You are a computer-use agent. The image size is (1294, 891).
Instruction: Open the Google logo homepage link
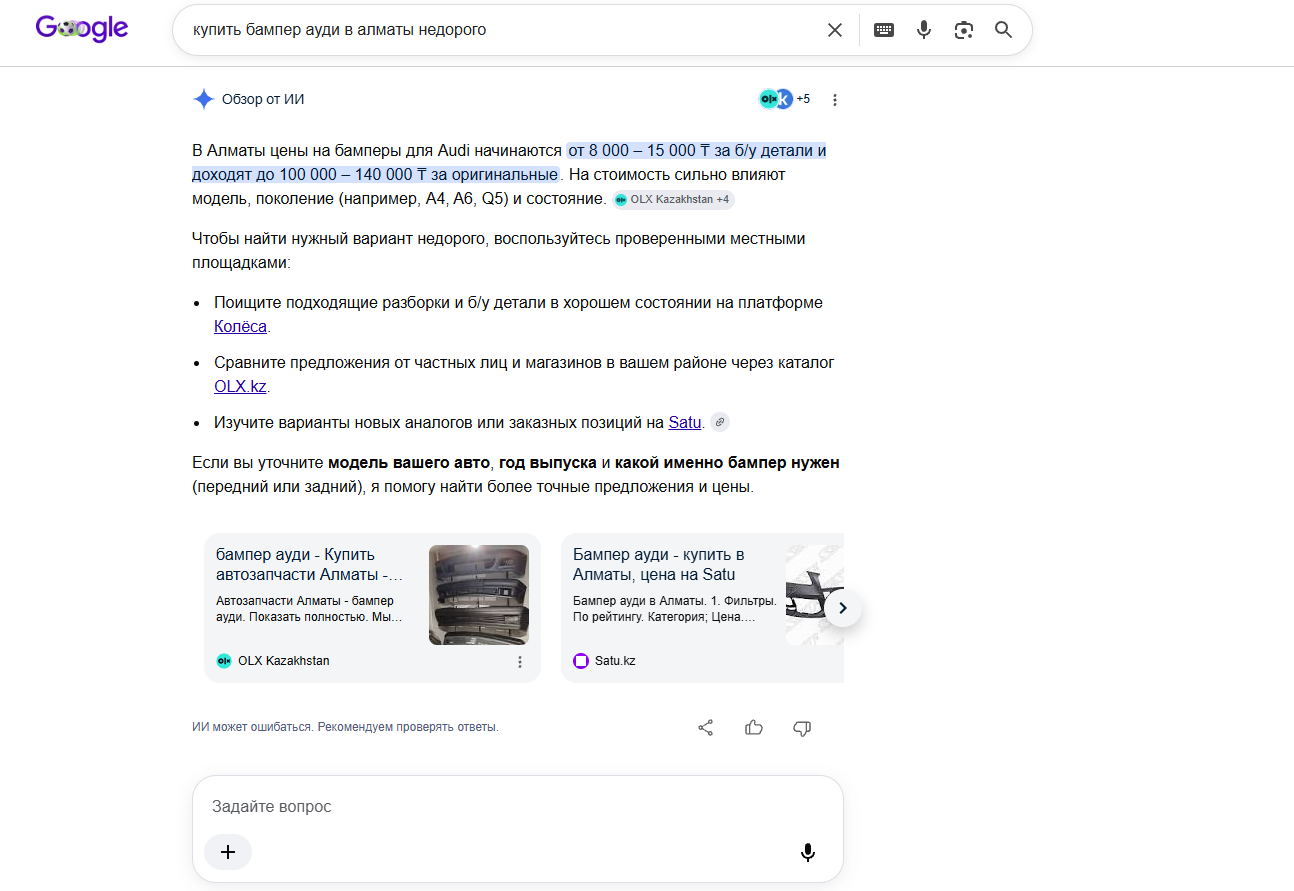[82, 29]
